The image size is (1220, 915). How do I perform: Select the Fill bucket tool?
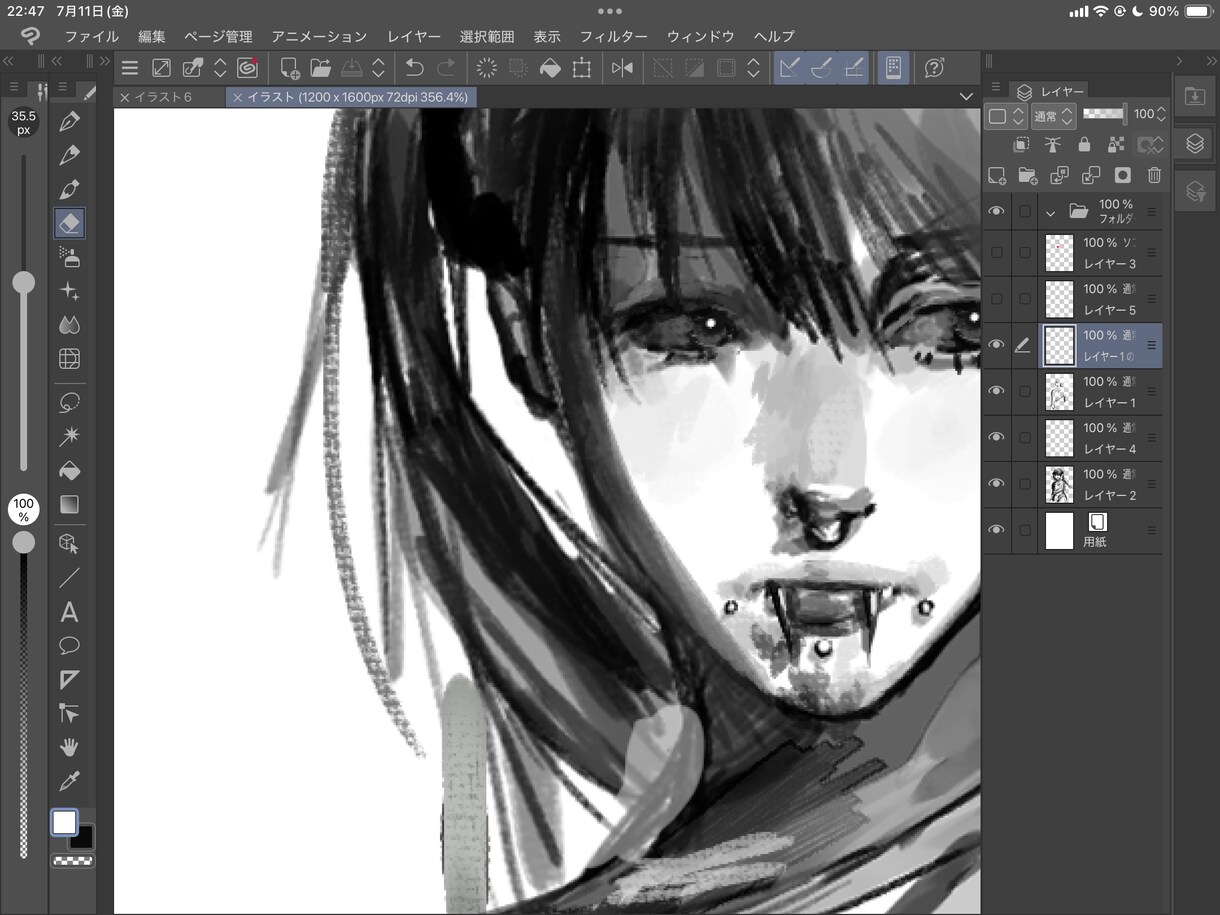click(x=69, y=470)
